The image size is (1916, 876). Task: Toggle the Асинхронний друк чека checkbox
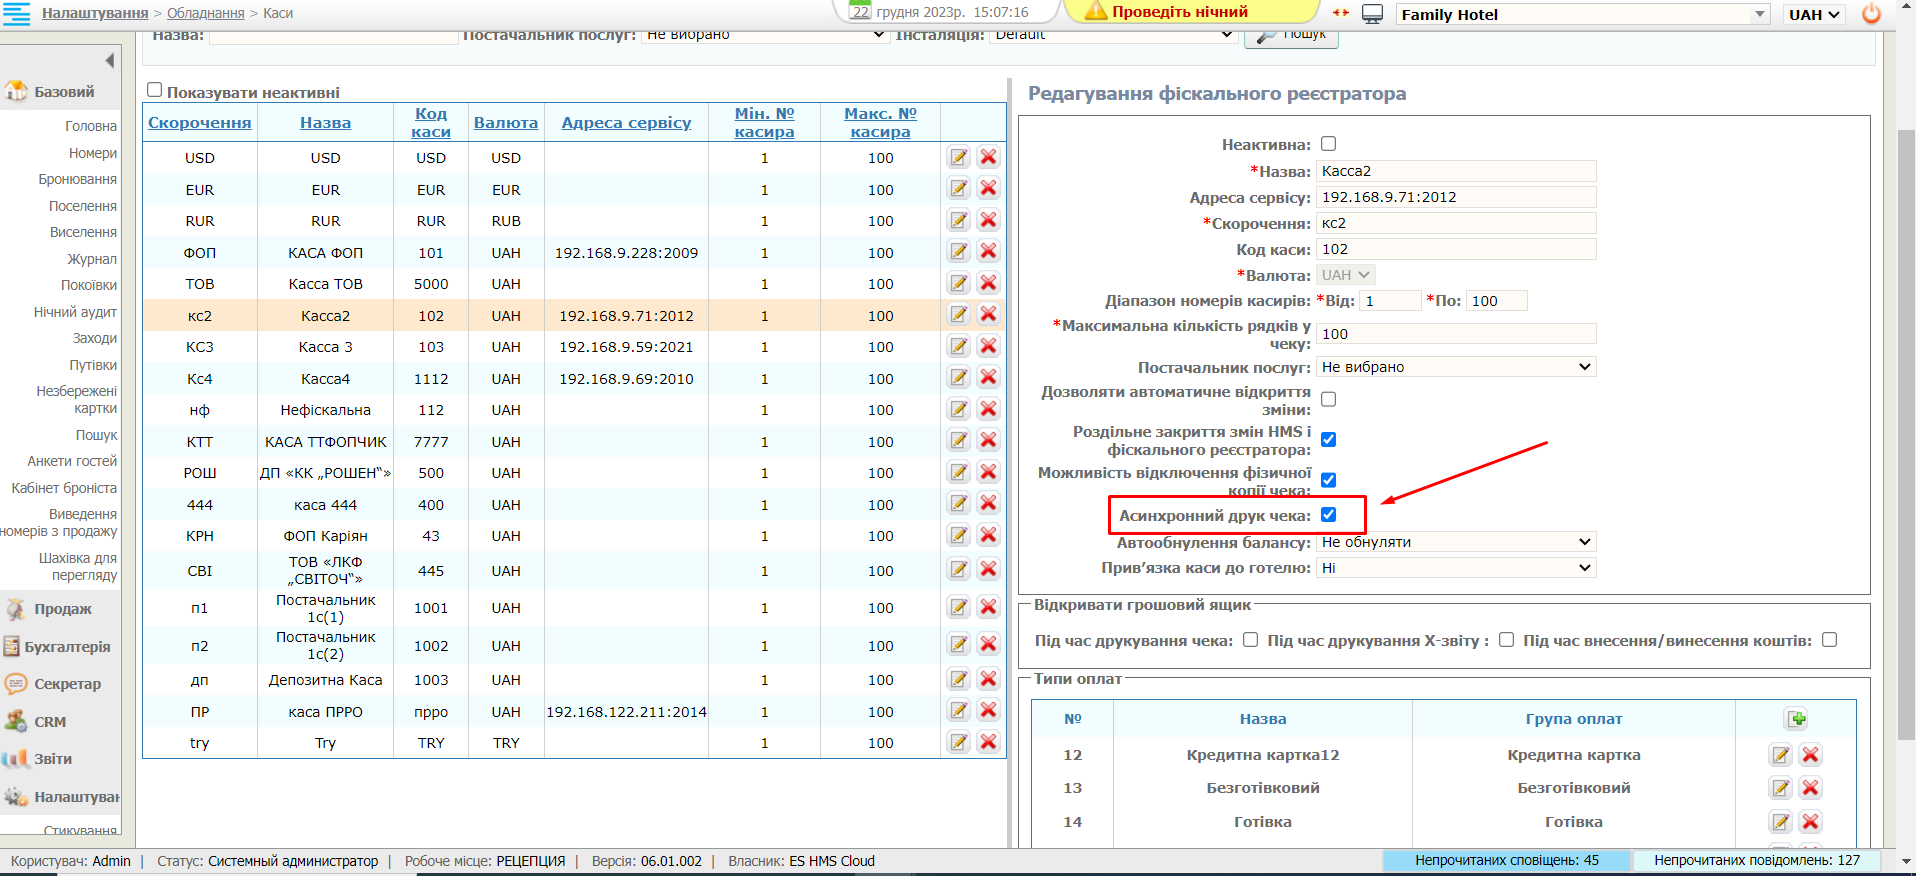point(1328,515)
